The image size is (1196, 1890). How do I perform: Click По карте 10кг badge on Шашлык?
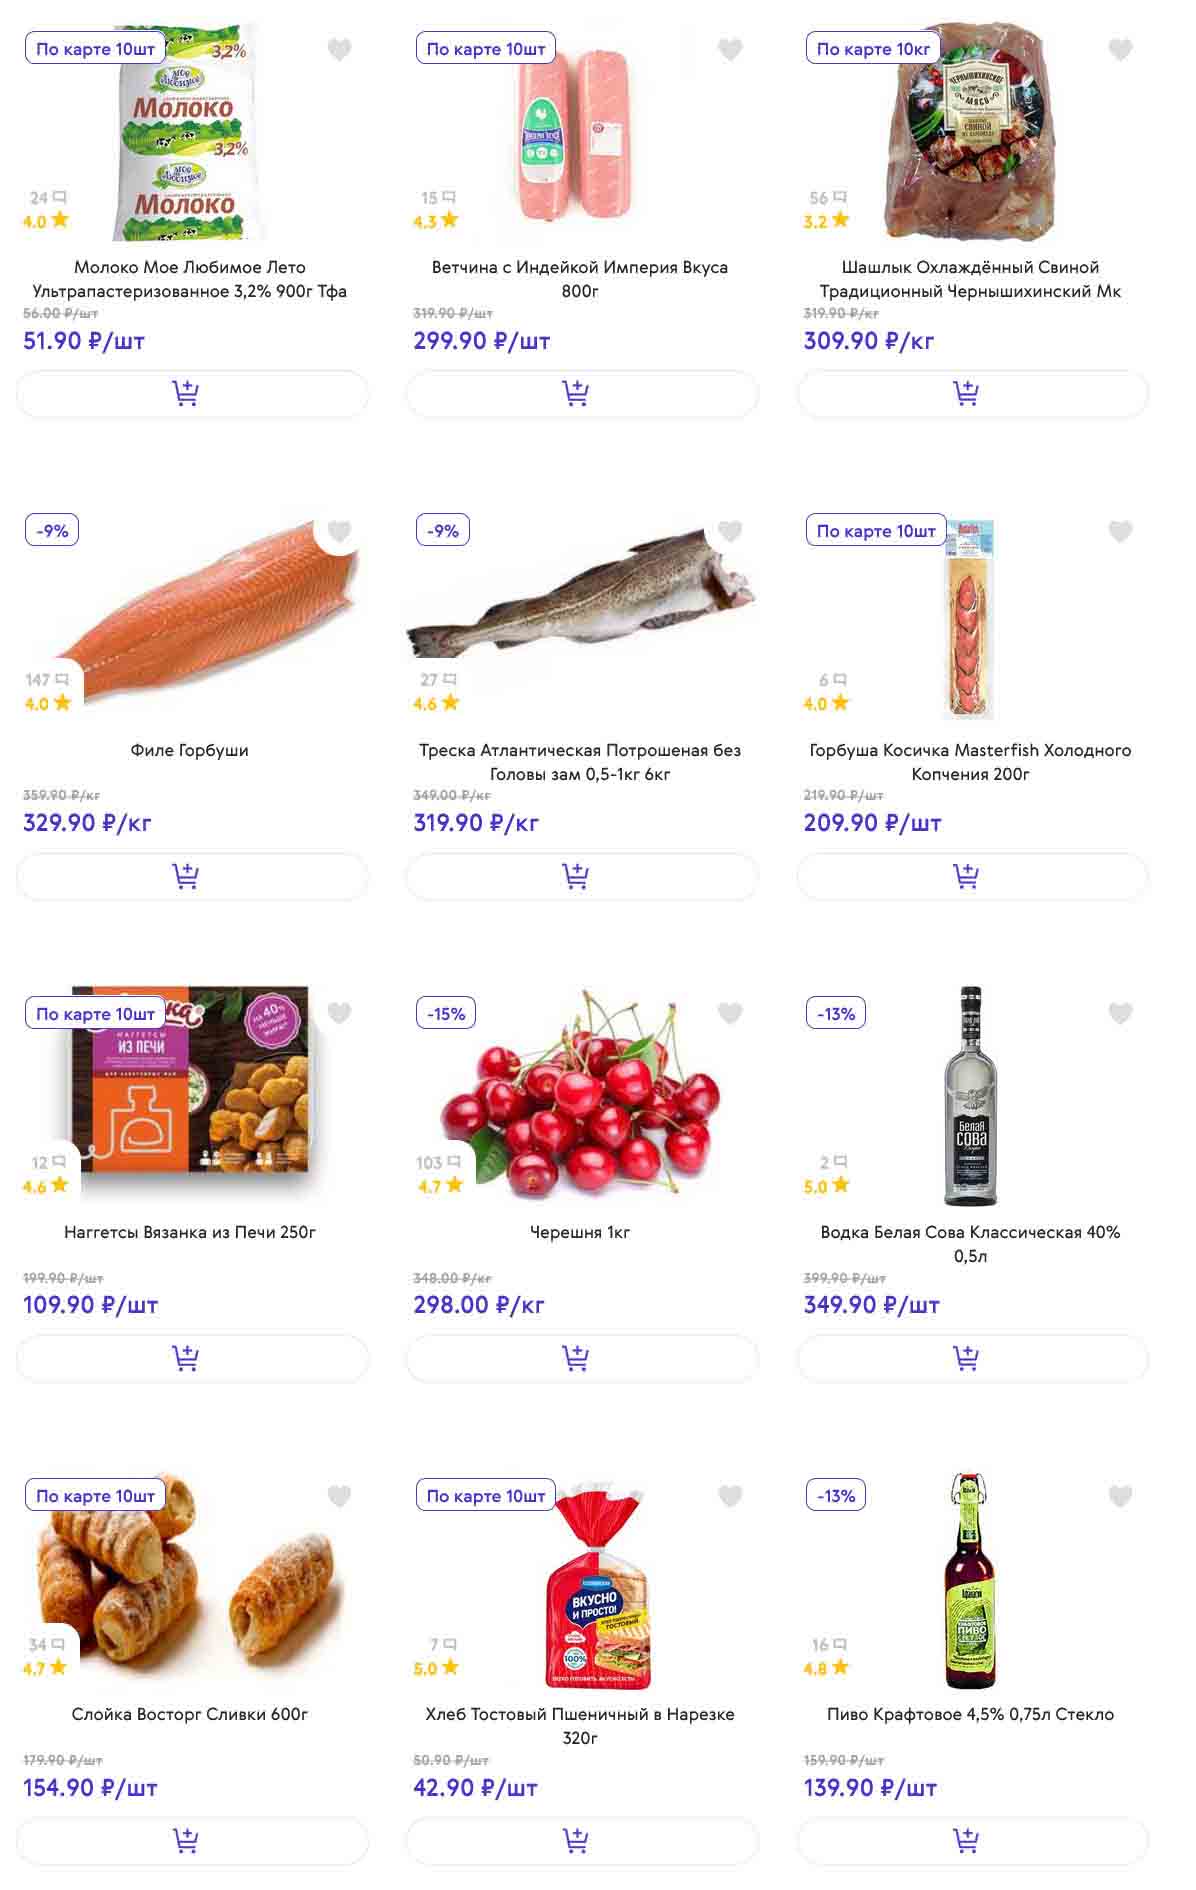tap(873, 49)
